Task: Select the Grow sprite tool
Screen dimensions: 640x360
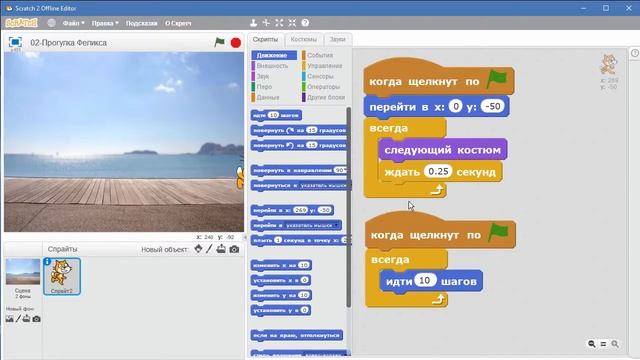Action: (279, 23)
